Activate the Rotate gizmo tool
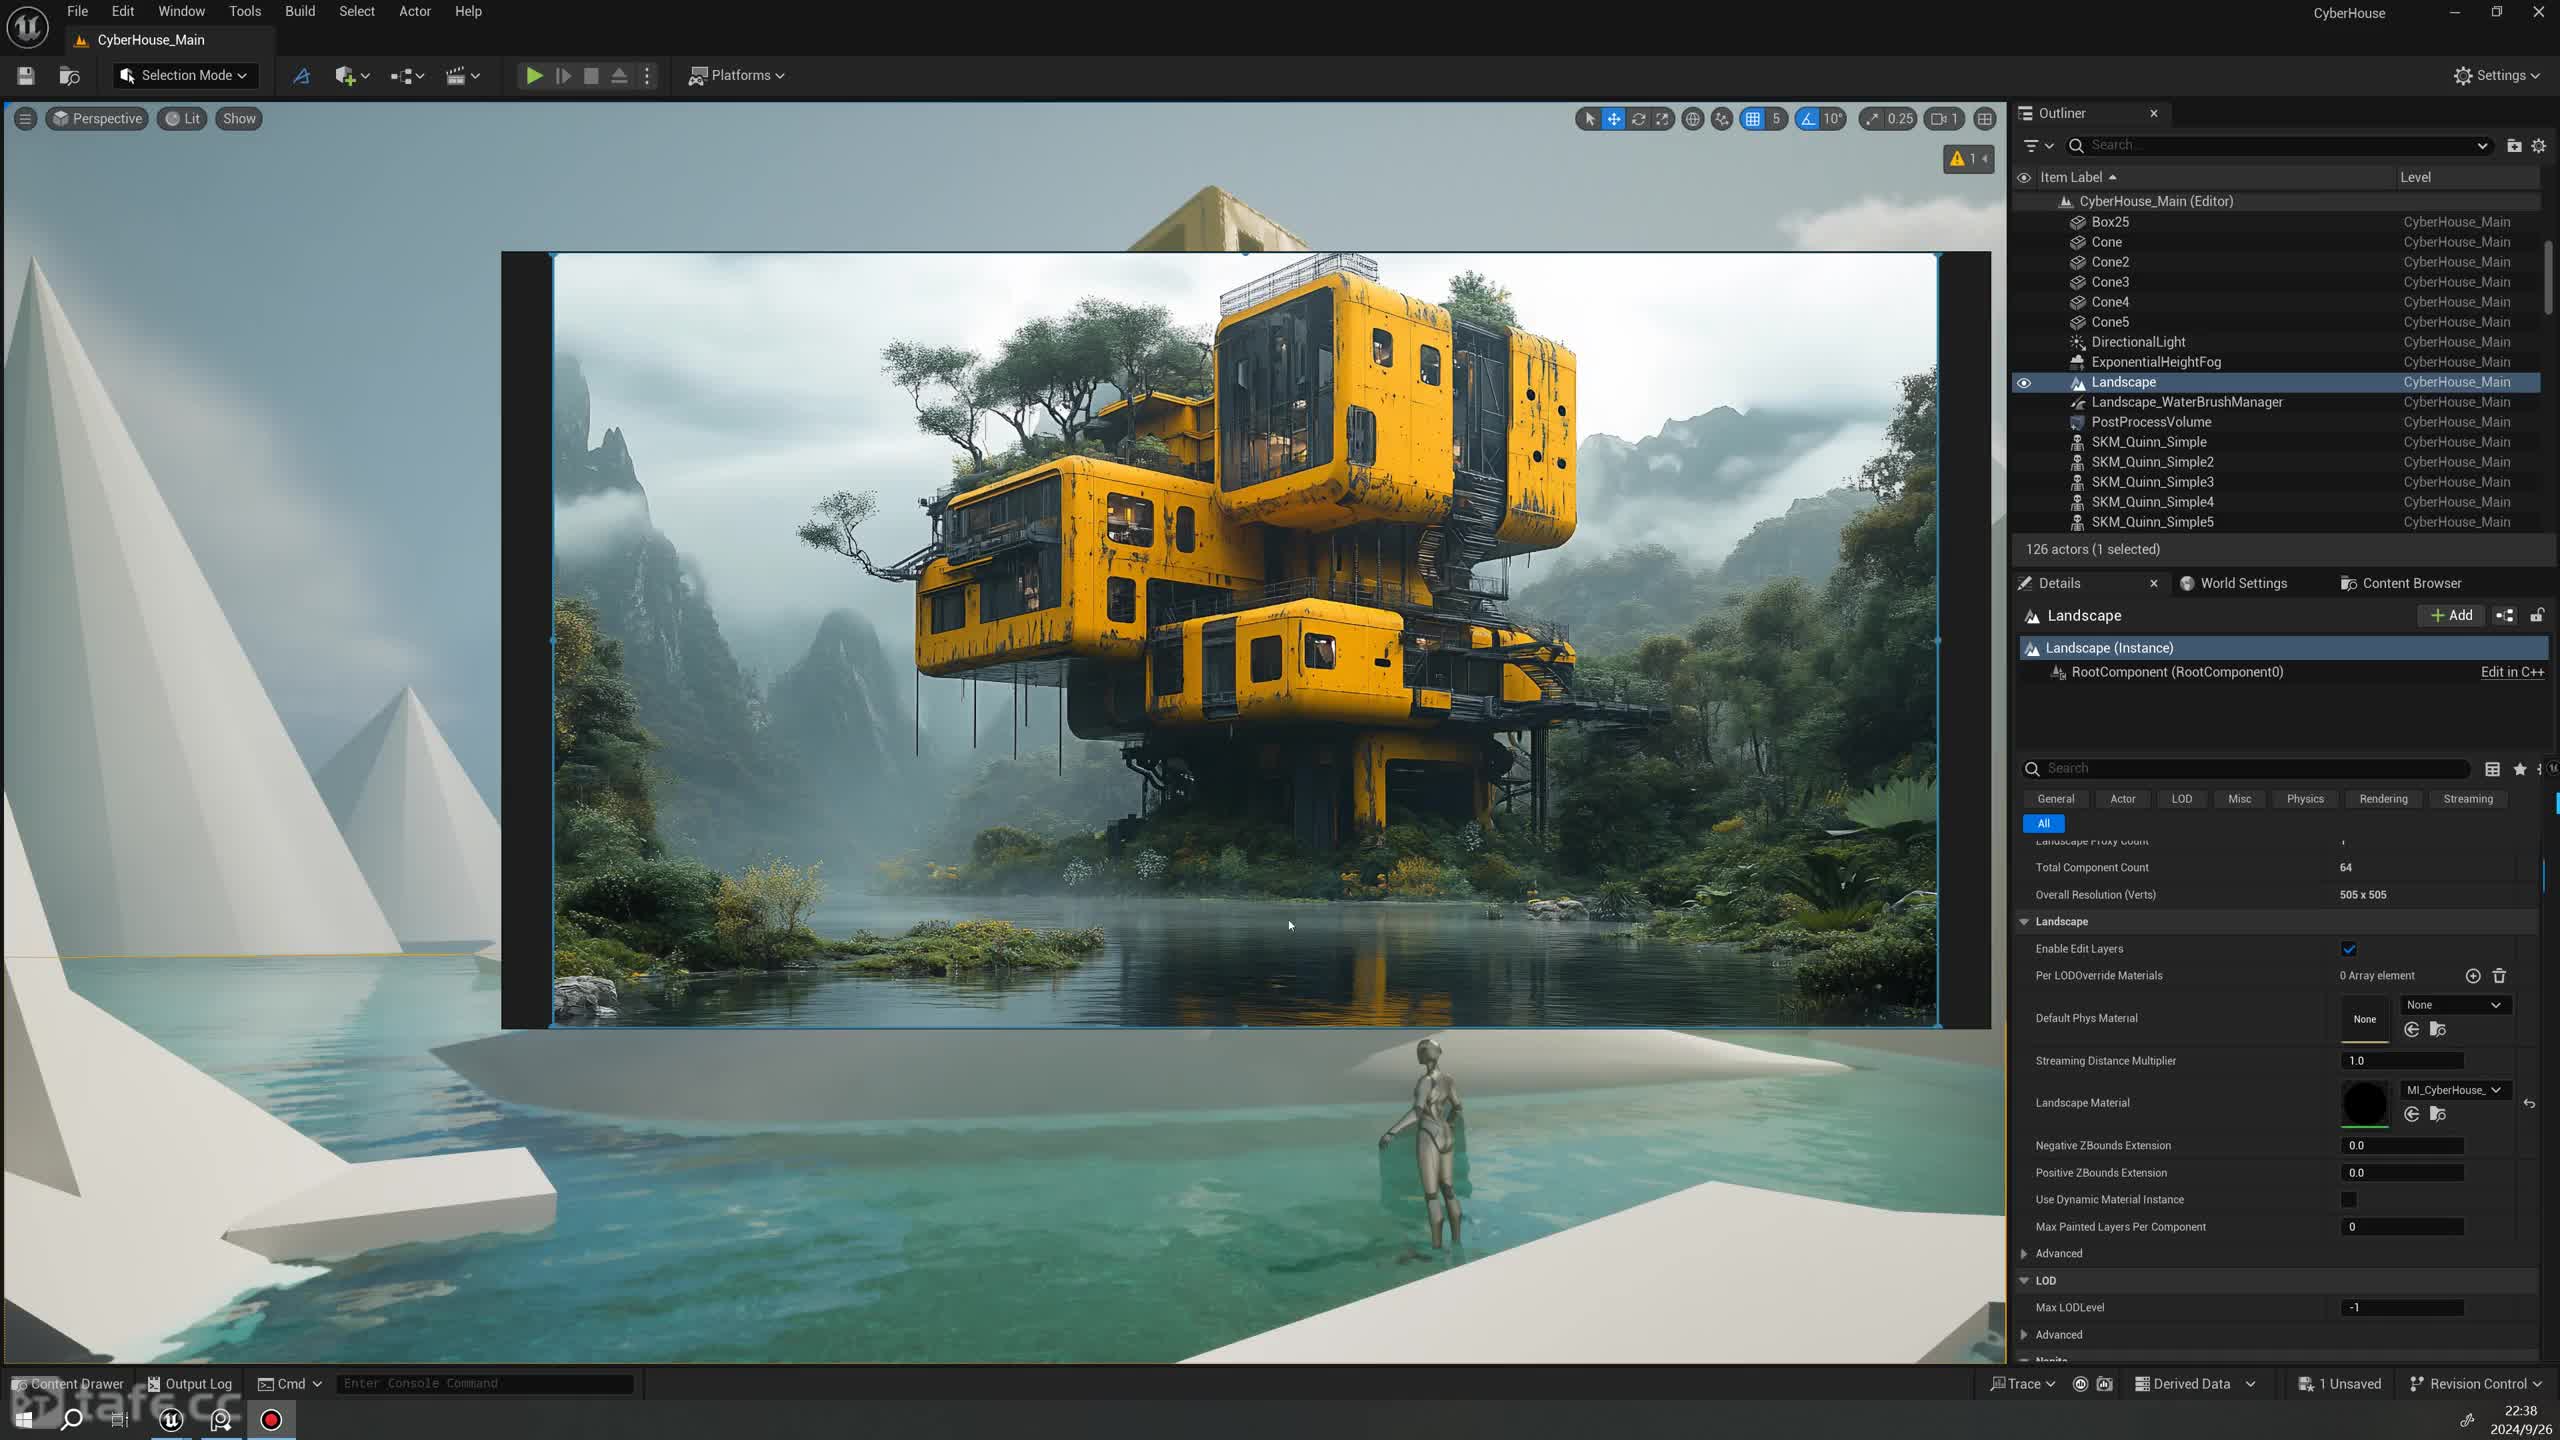Screen dimensions: 2560x1440 tap(1638, 118)
